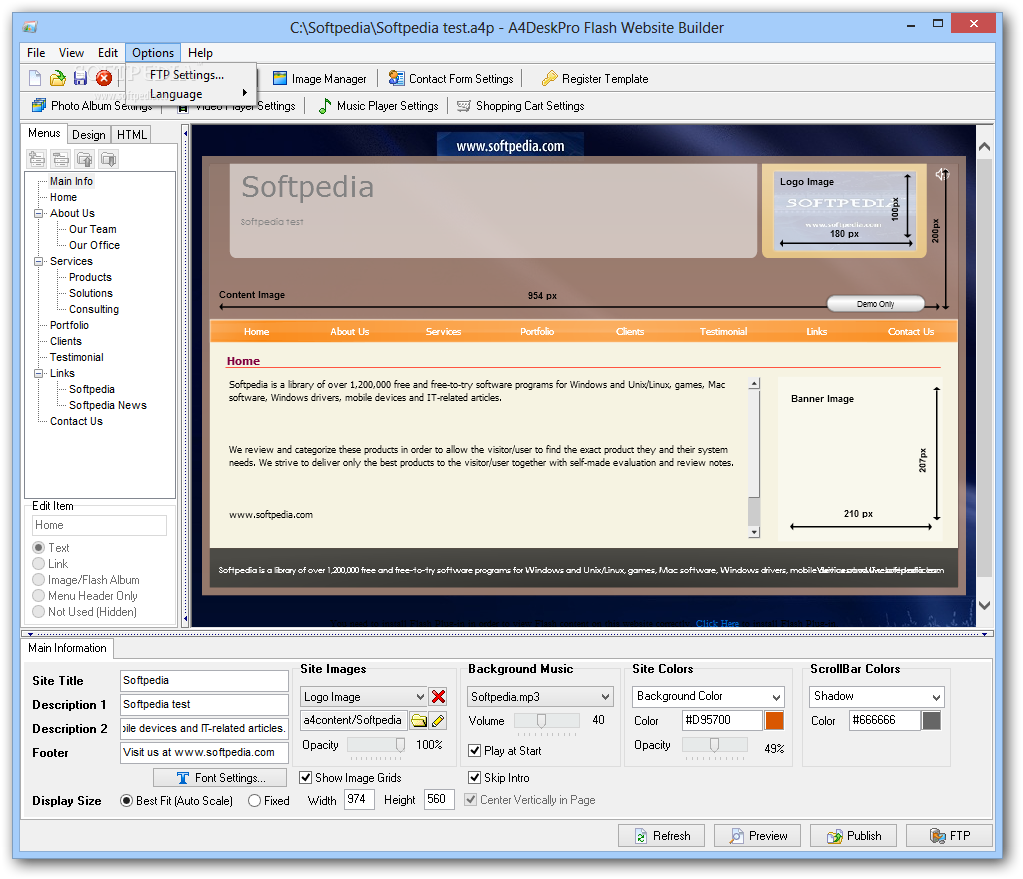
Task: Open the Shadow scrollbar color dropdown
Action: pyautogui.click(x=877, y=696)
